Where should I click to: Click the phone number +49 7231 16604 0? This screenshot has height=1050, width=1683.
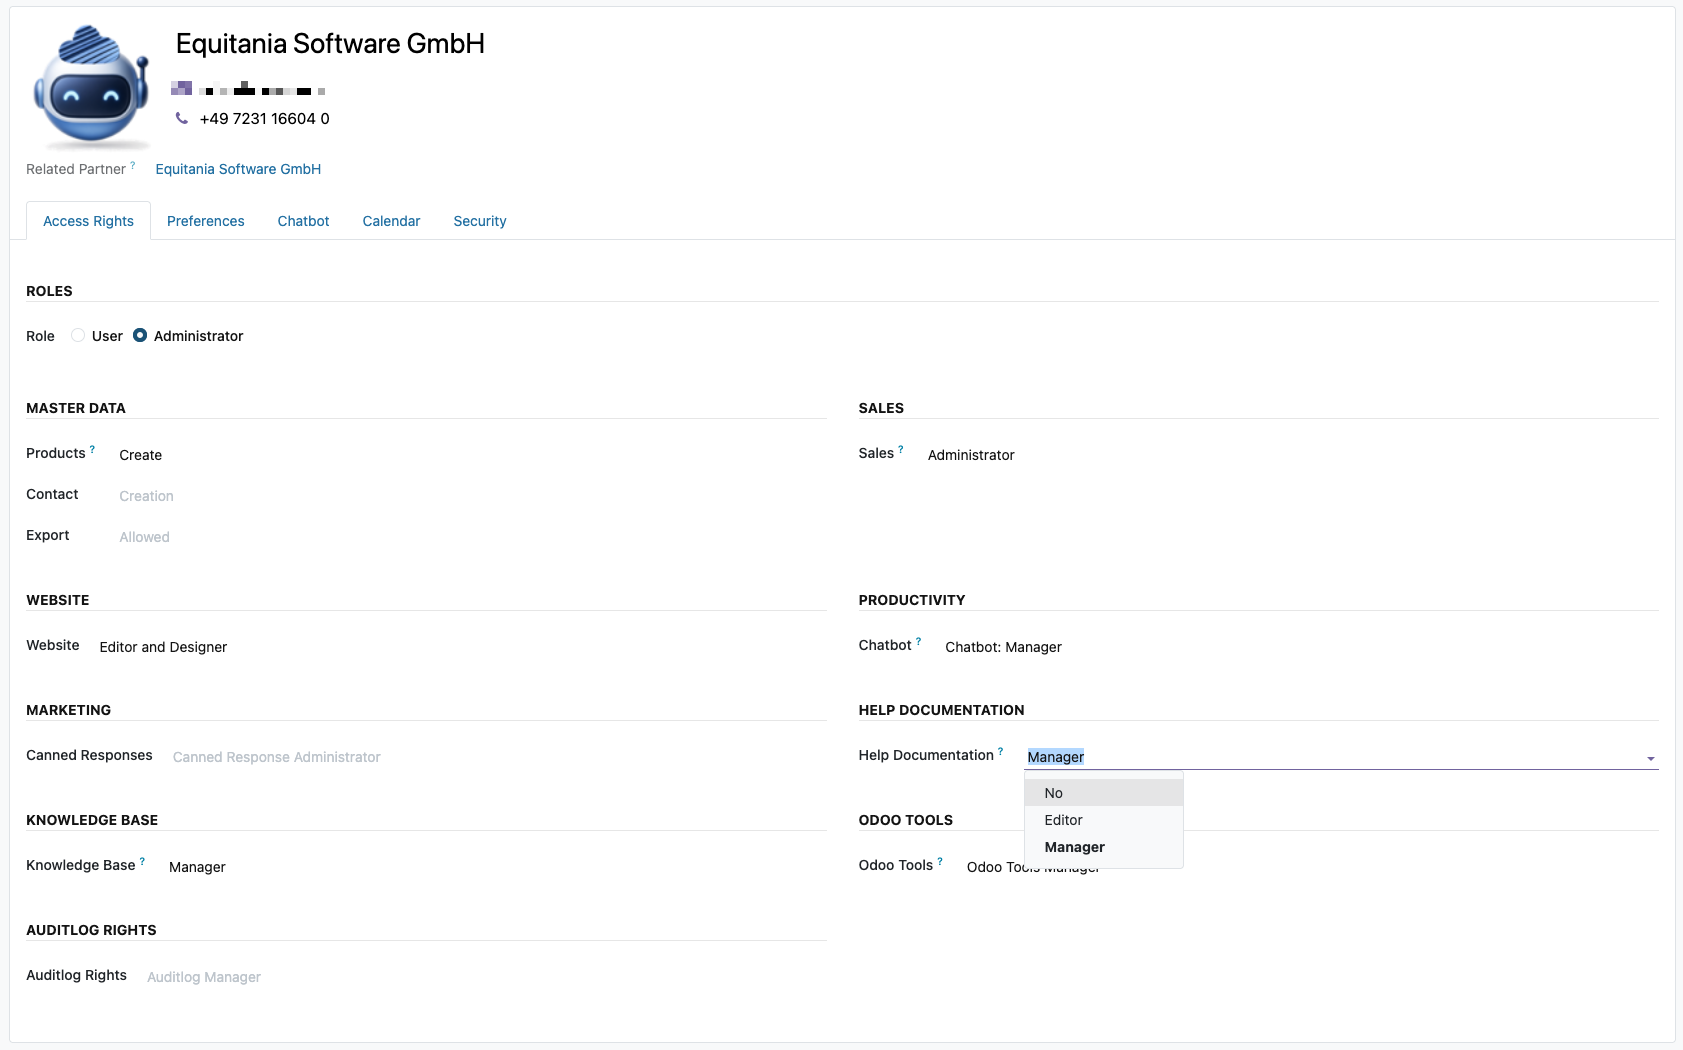[264, 118]
